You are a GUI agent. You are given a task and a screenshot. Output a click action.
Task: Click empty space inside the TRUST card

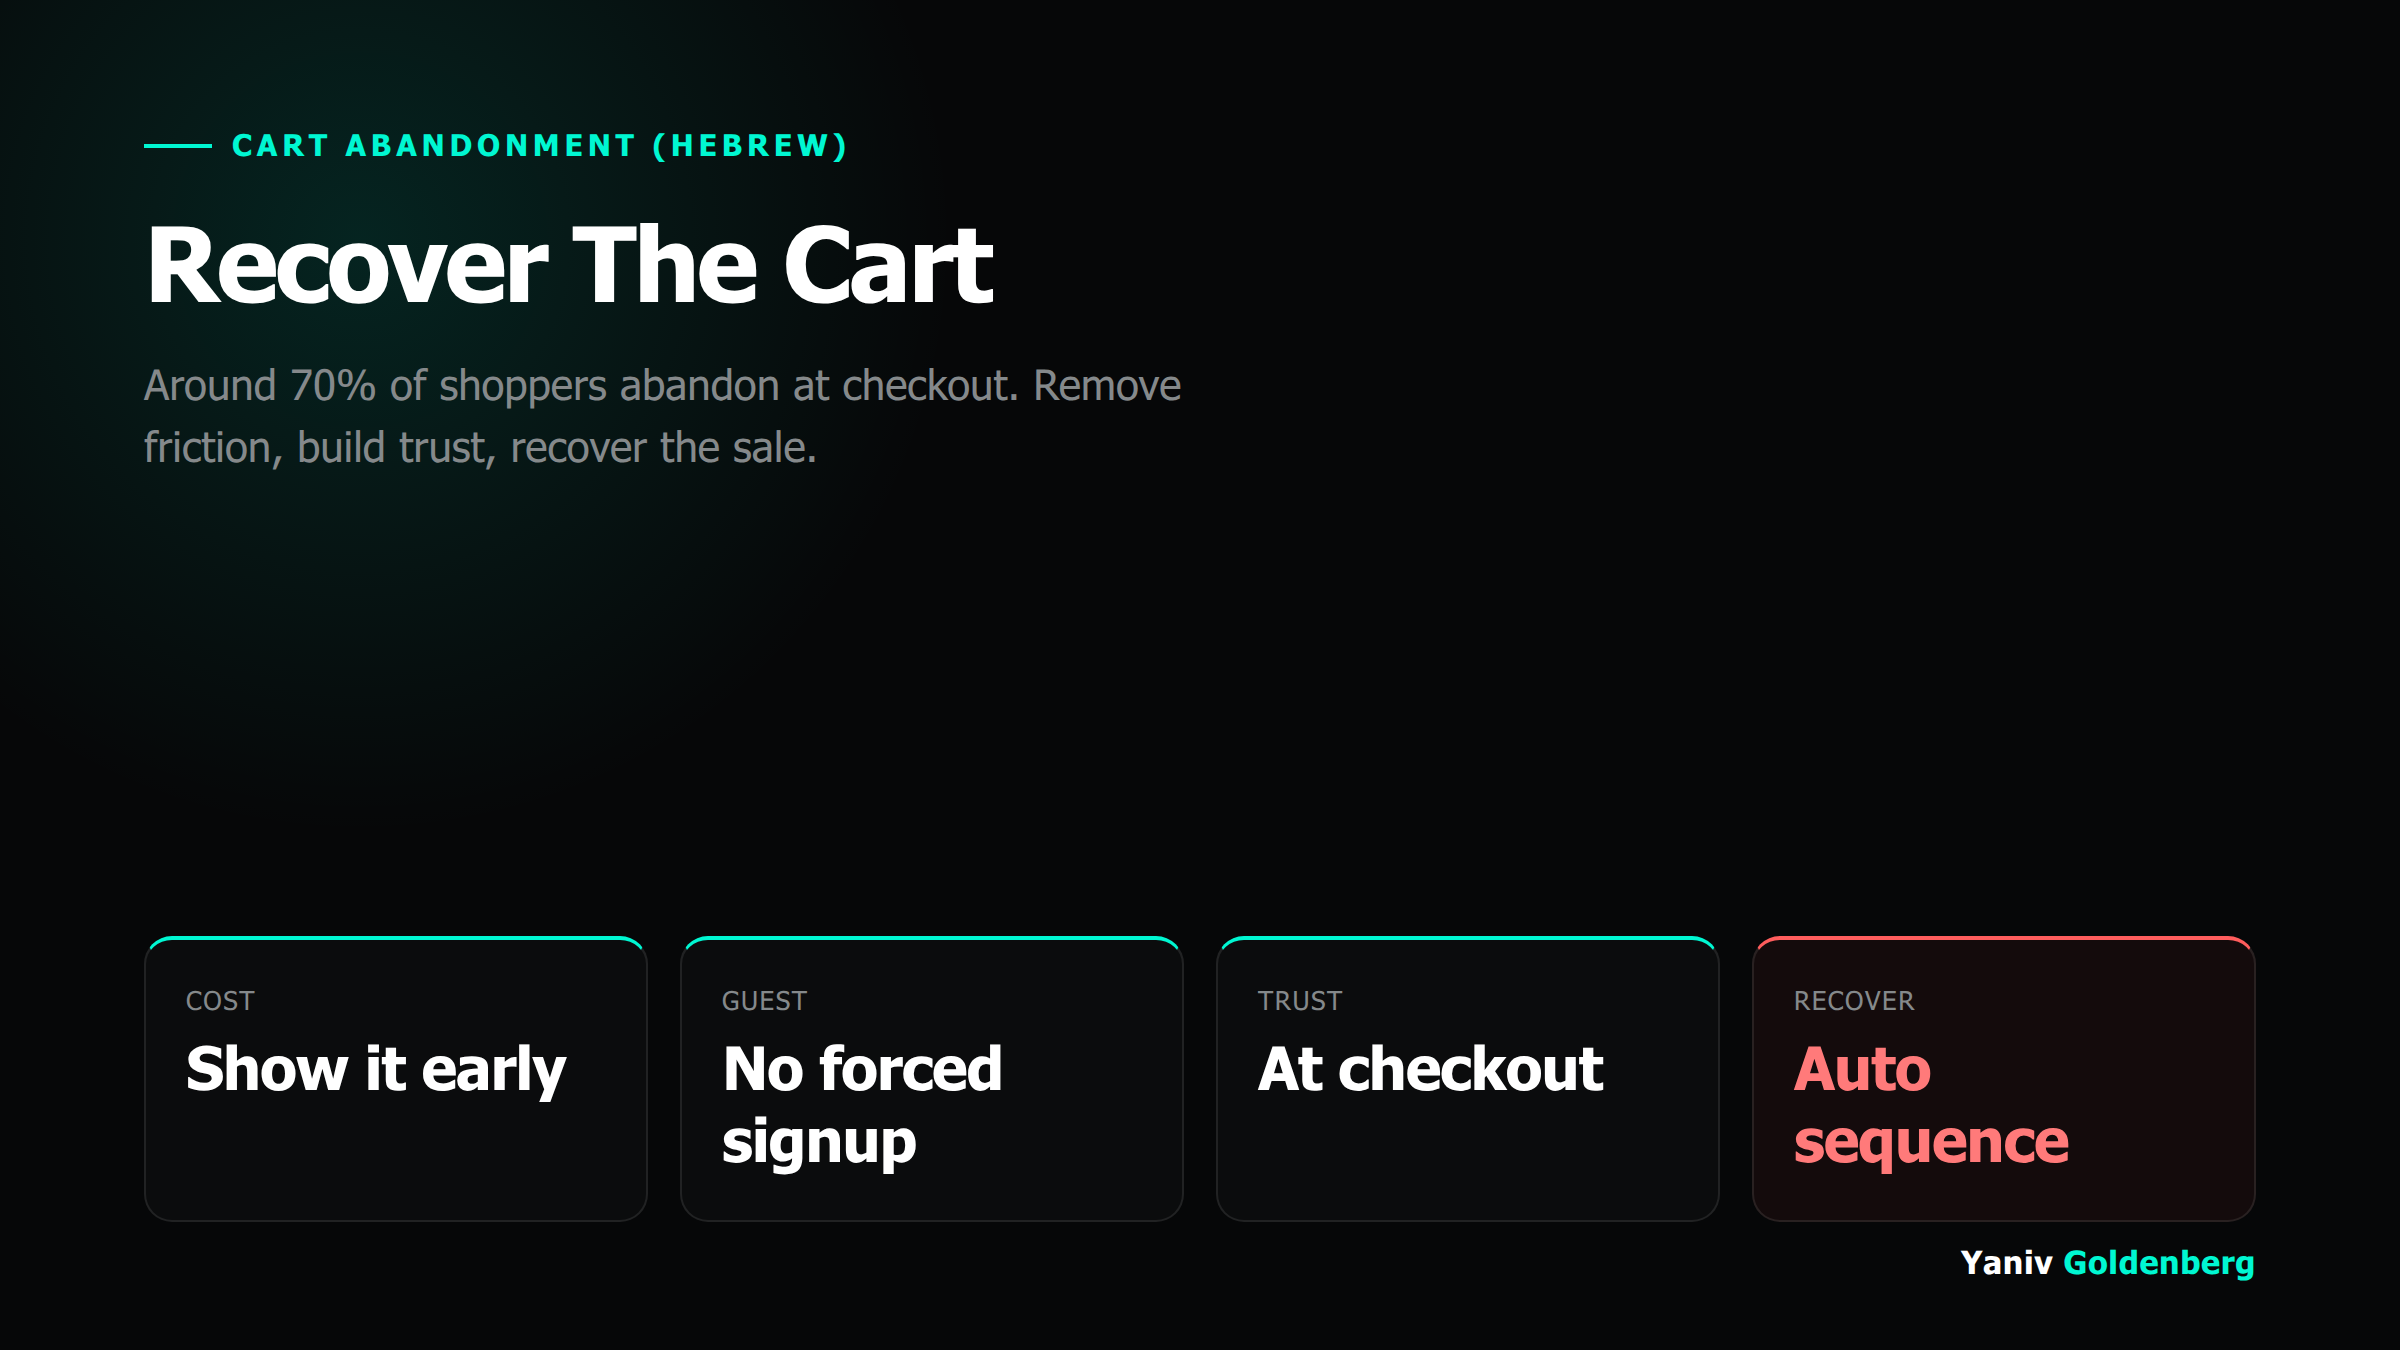tap(1468, 1165)
